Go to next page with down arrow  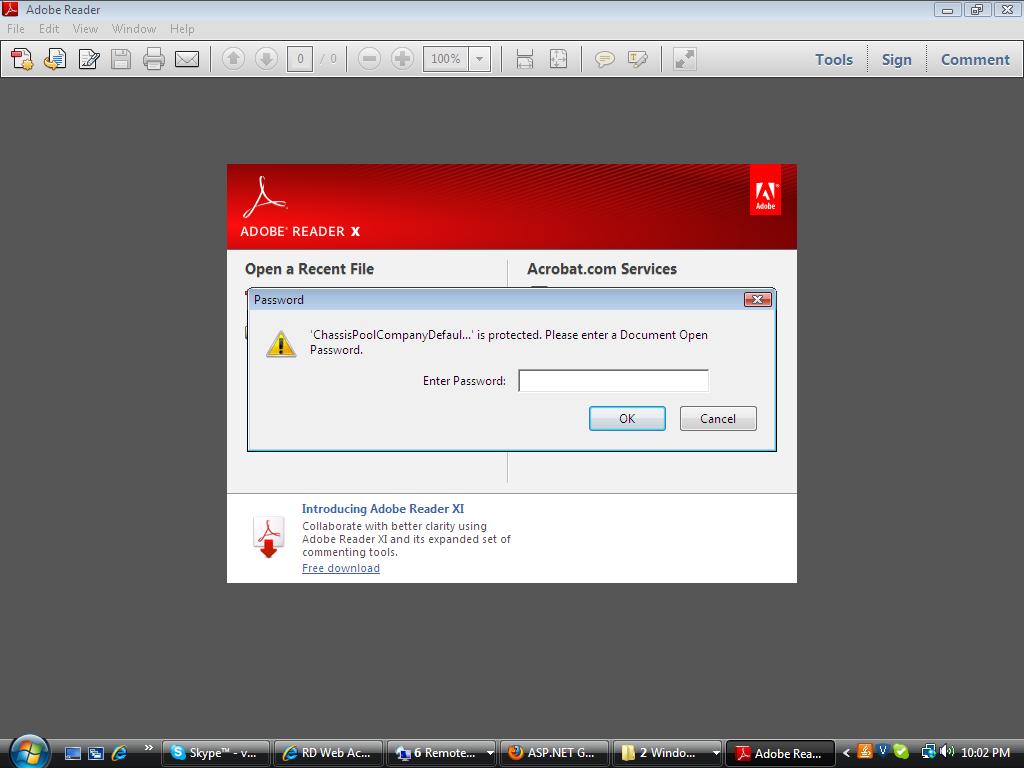pos(266,59)
